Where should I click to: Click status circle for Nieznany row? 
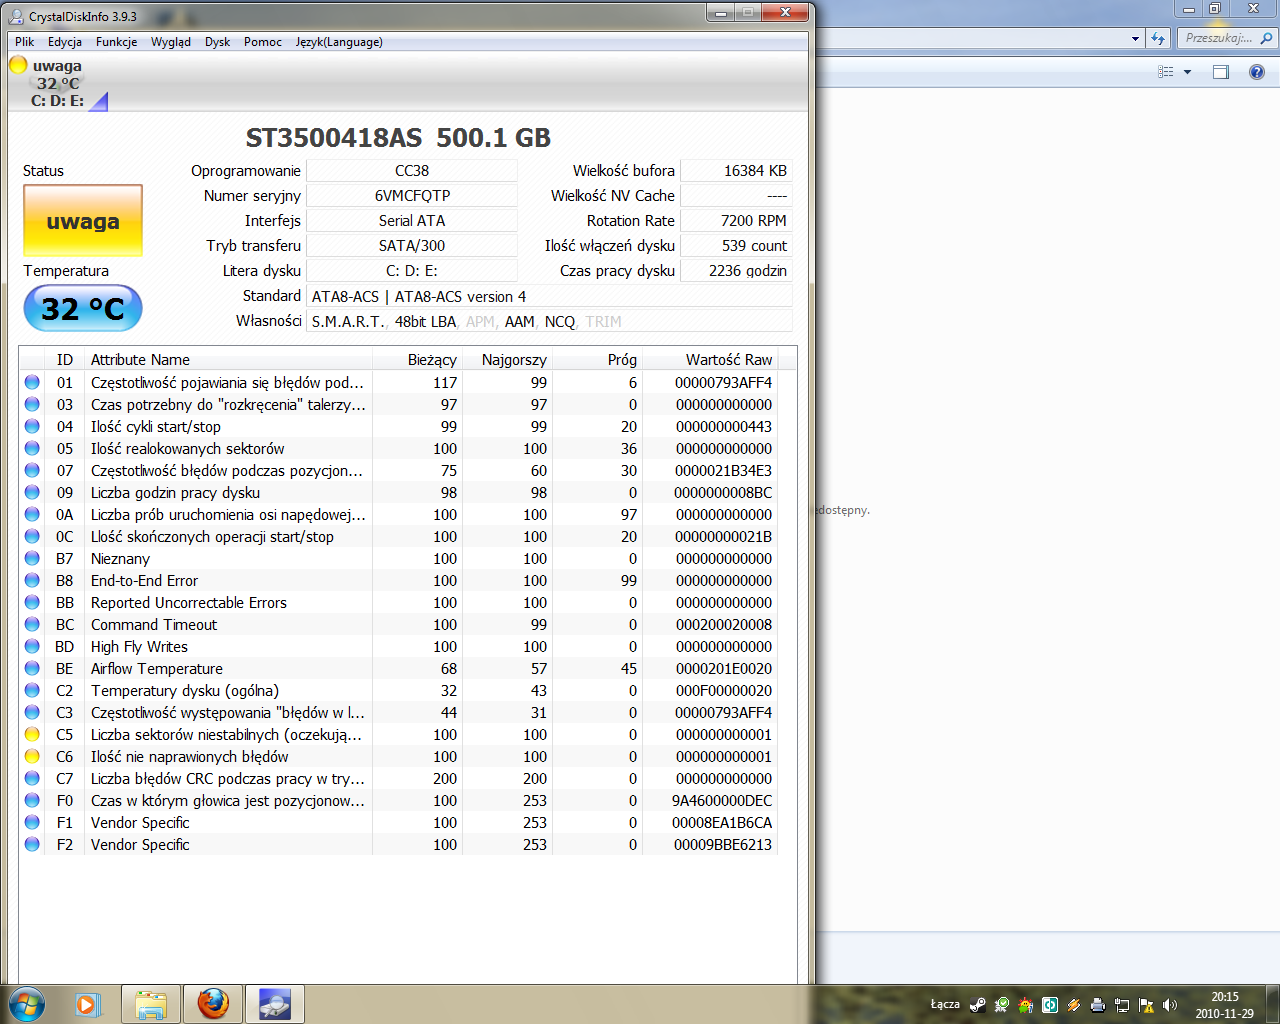(x=32, y=558)
